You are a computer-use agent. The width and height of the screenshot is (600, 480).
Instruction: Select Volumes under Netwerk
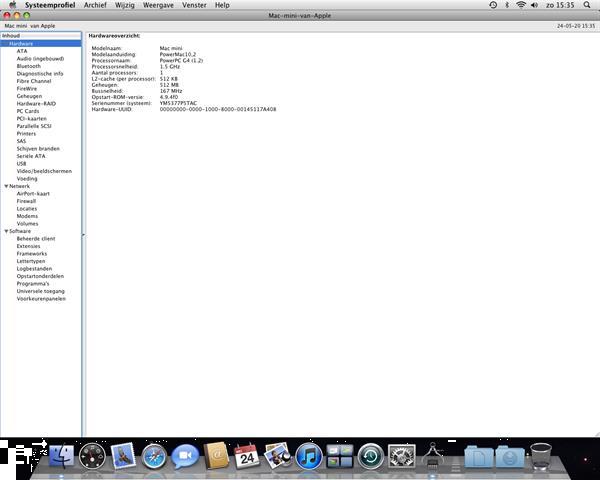coord(27,224)
